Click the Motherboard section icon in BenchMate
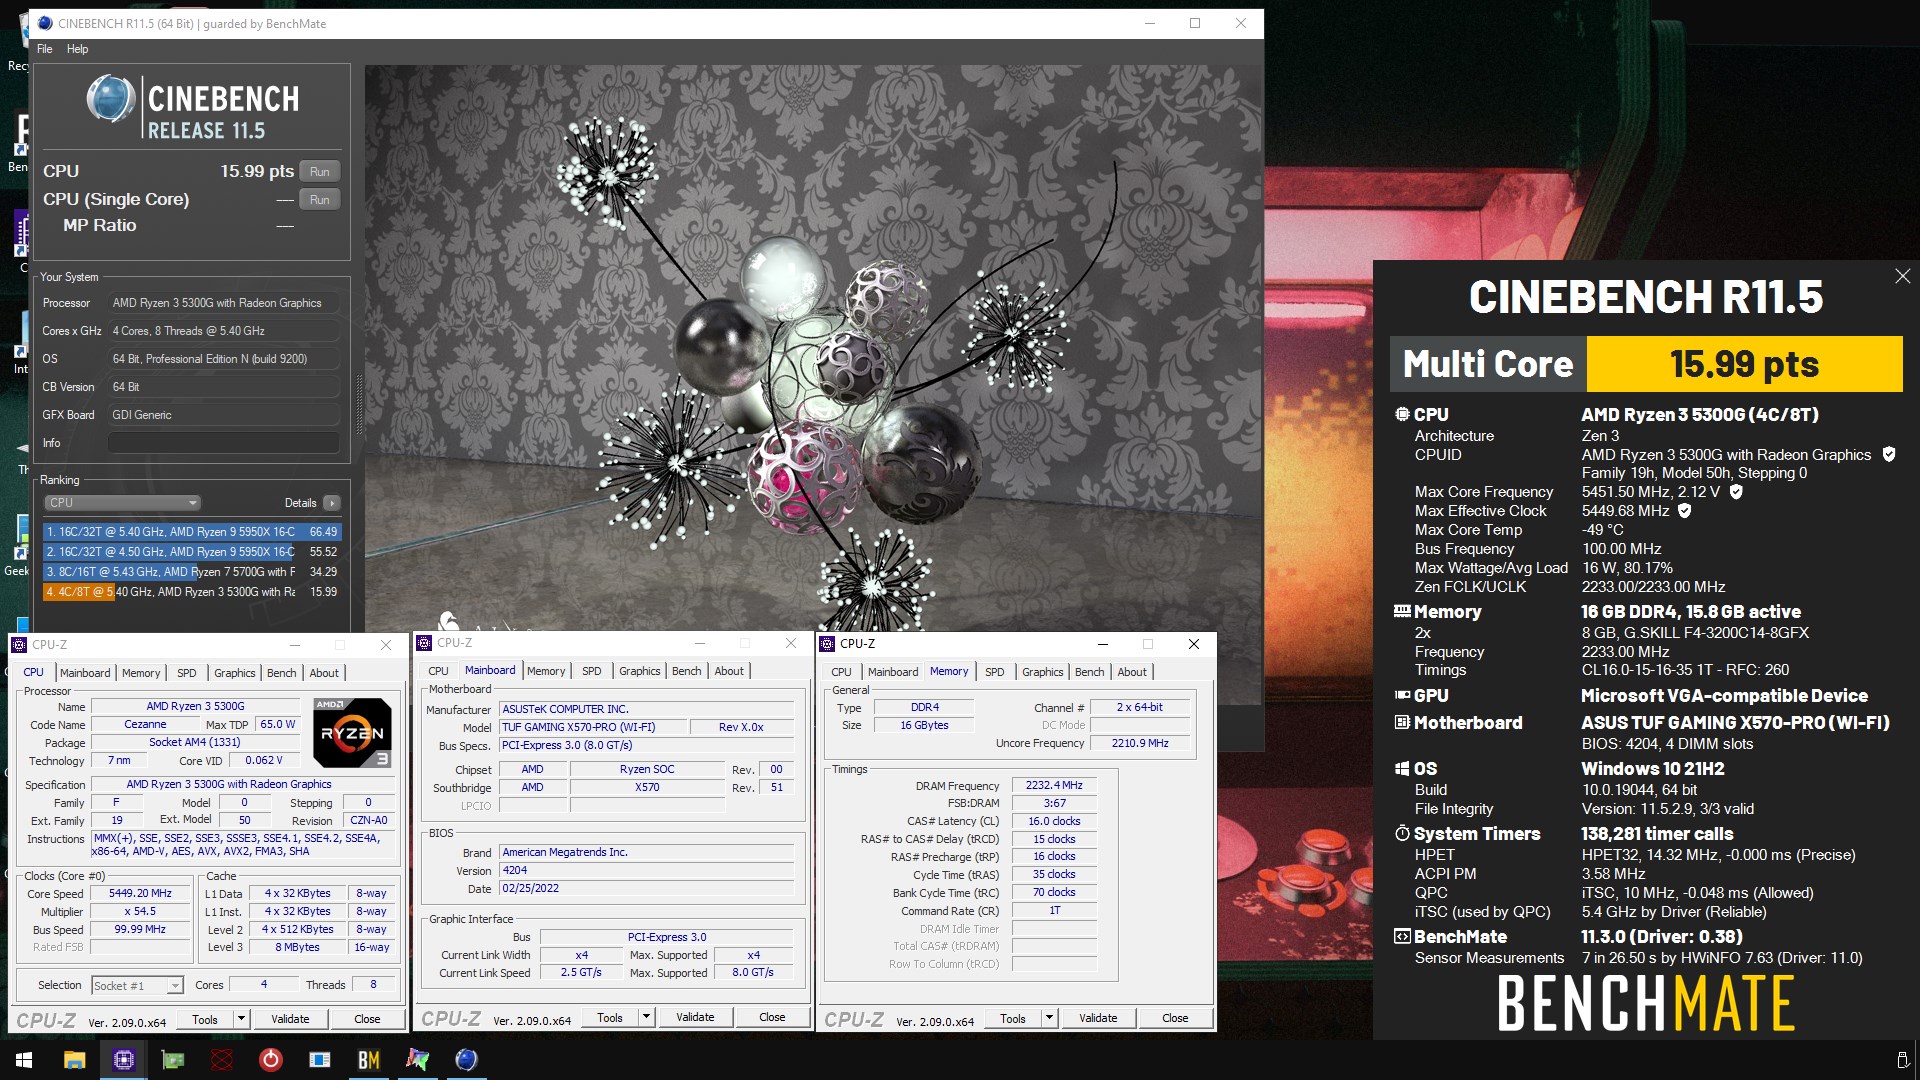 tap(1402, 722)
